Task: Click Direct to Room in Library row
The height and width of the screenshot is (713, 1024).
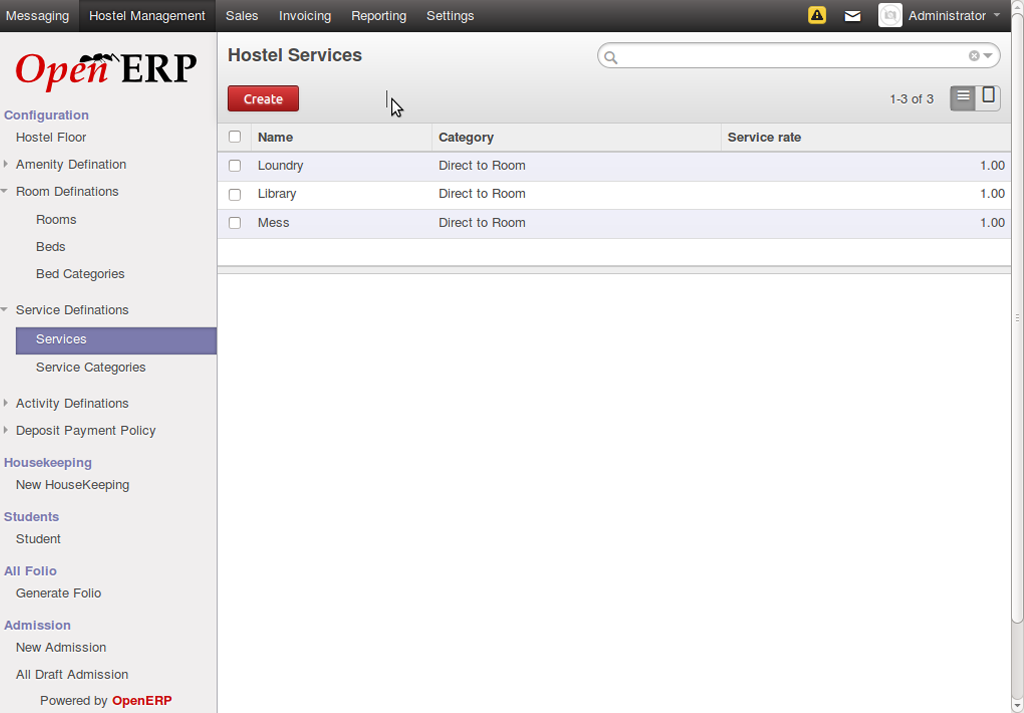Action: pyautogui.click(x=482, y=194)
